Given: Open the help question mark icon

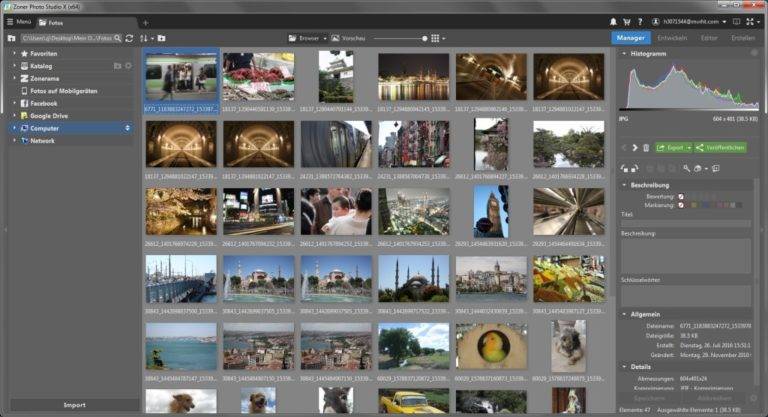Looking at the screenshot, I should [640, 22].
